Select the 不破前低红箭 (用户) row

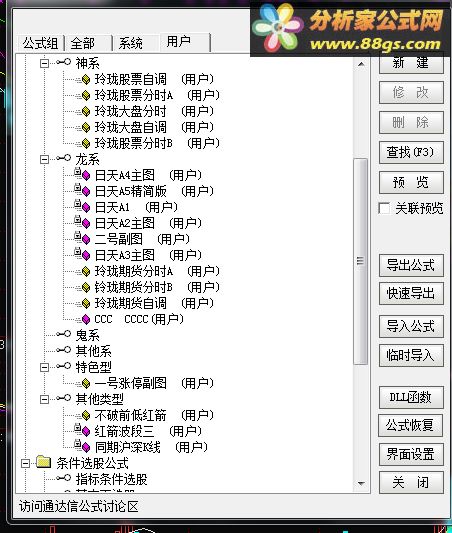pos(154,415)
